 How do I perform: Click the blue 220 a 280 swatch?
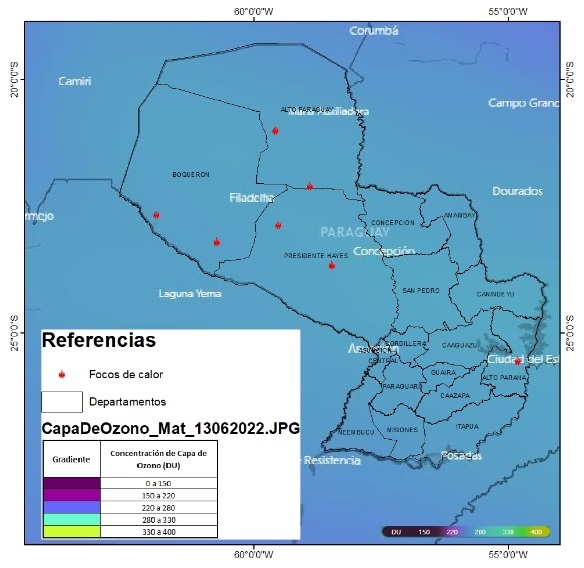click(72, 508)
